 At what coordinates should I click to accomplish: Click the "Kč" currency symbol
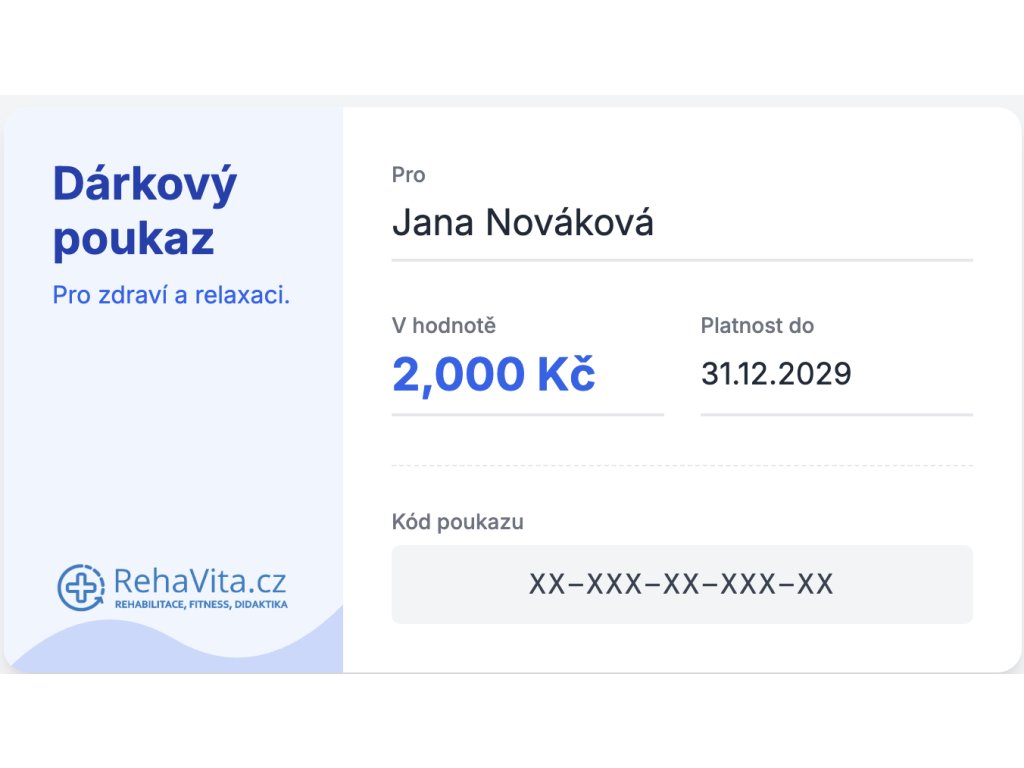click(x=566, y=374)
